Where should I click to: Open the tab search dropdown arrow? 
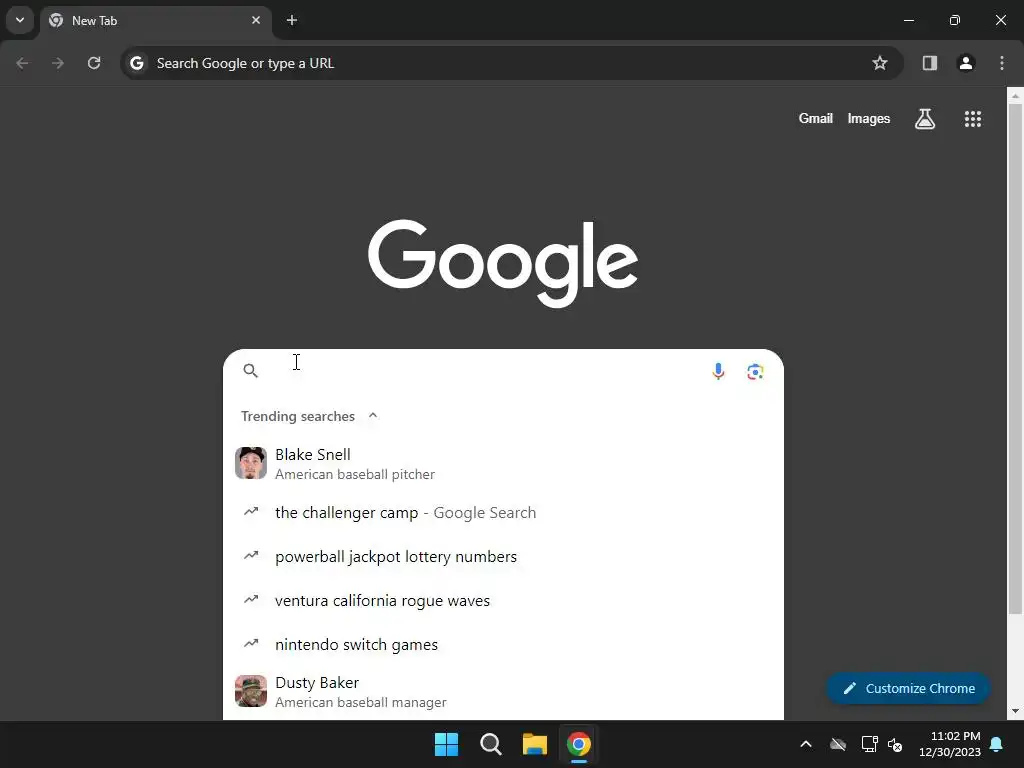(20, 20)
